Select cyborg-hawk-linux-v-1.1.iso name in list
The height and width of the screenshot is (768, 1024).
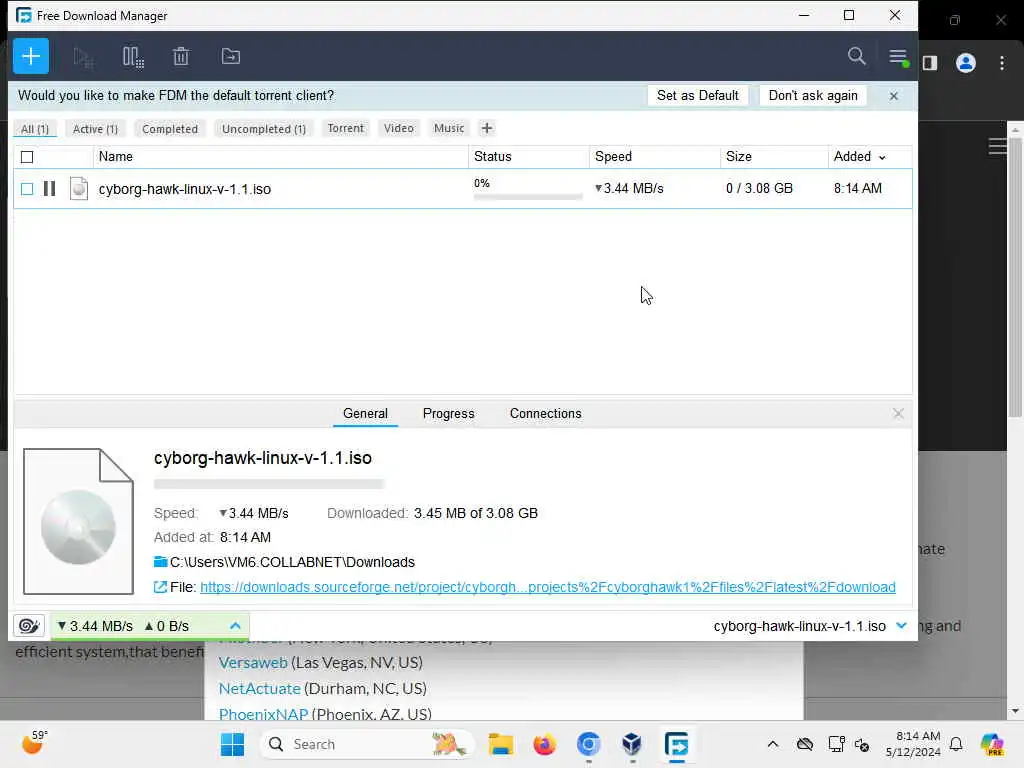tap(185, 189)
